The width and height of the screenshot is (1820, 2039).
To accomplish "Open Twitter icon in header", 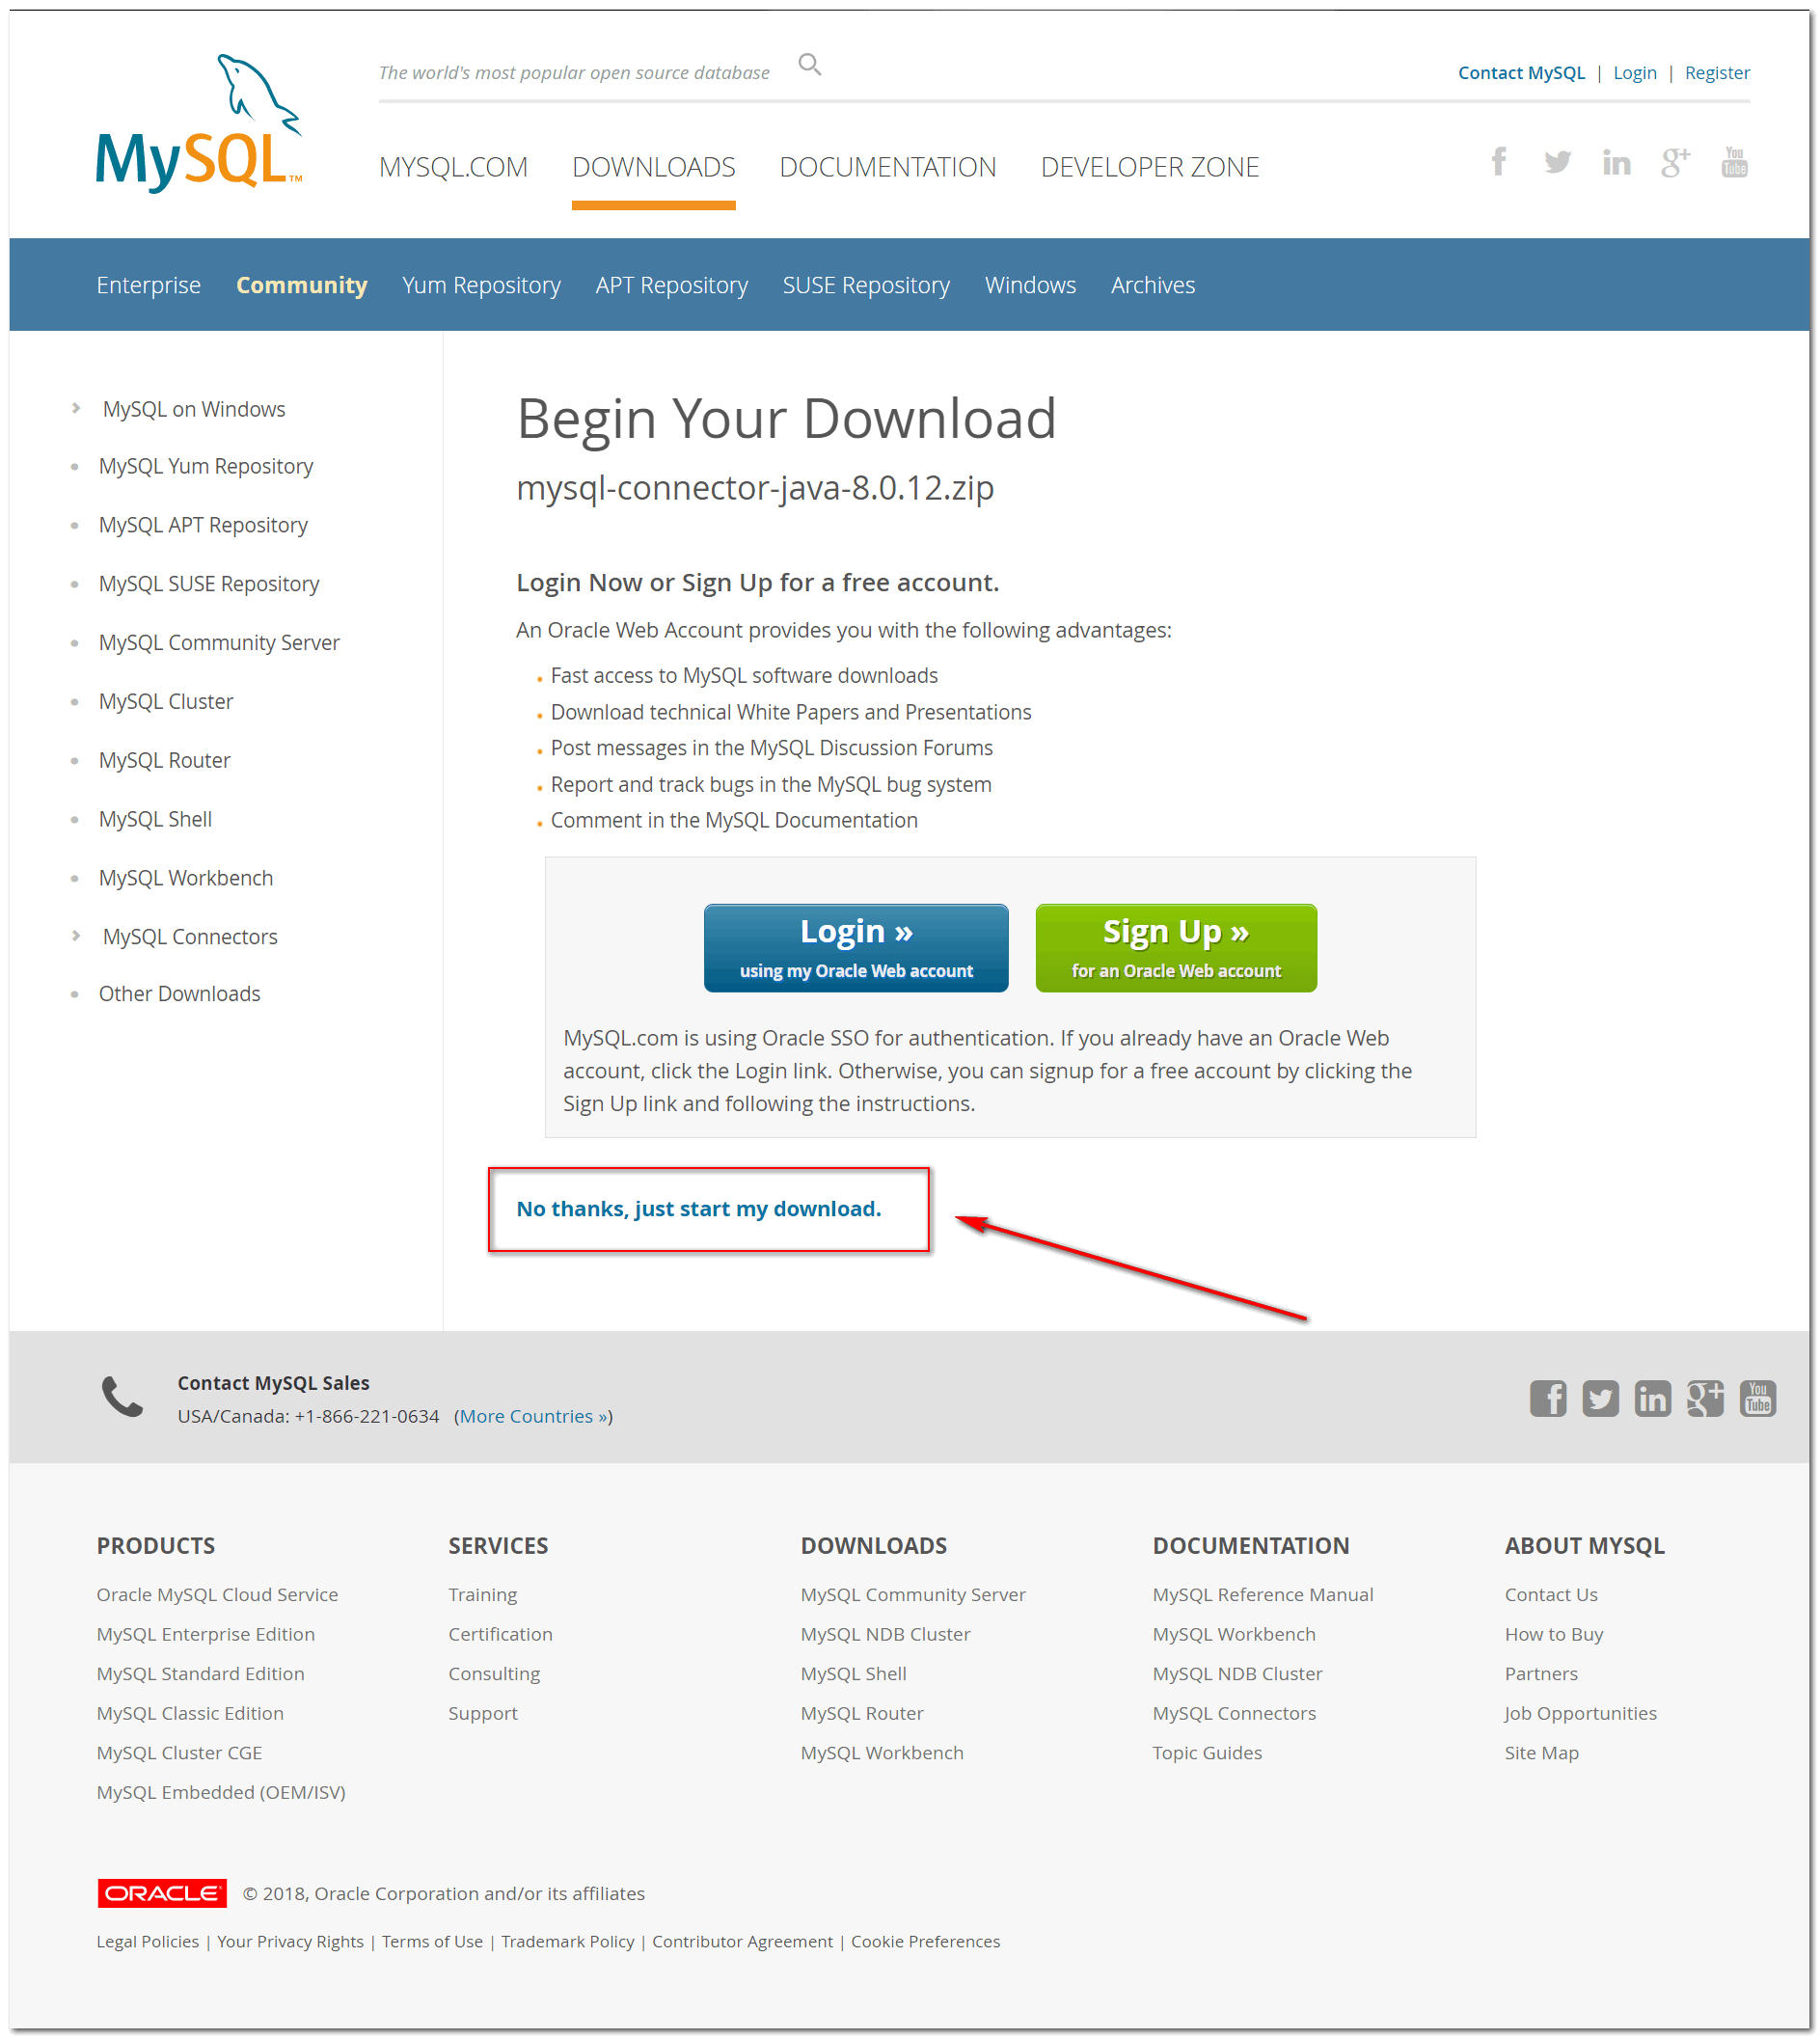I will pyautogui.click(x=1557, y=161).
